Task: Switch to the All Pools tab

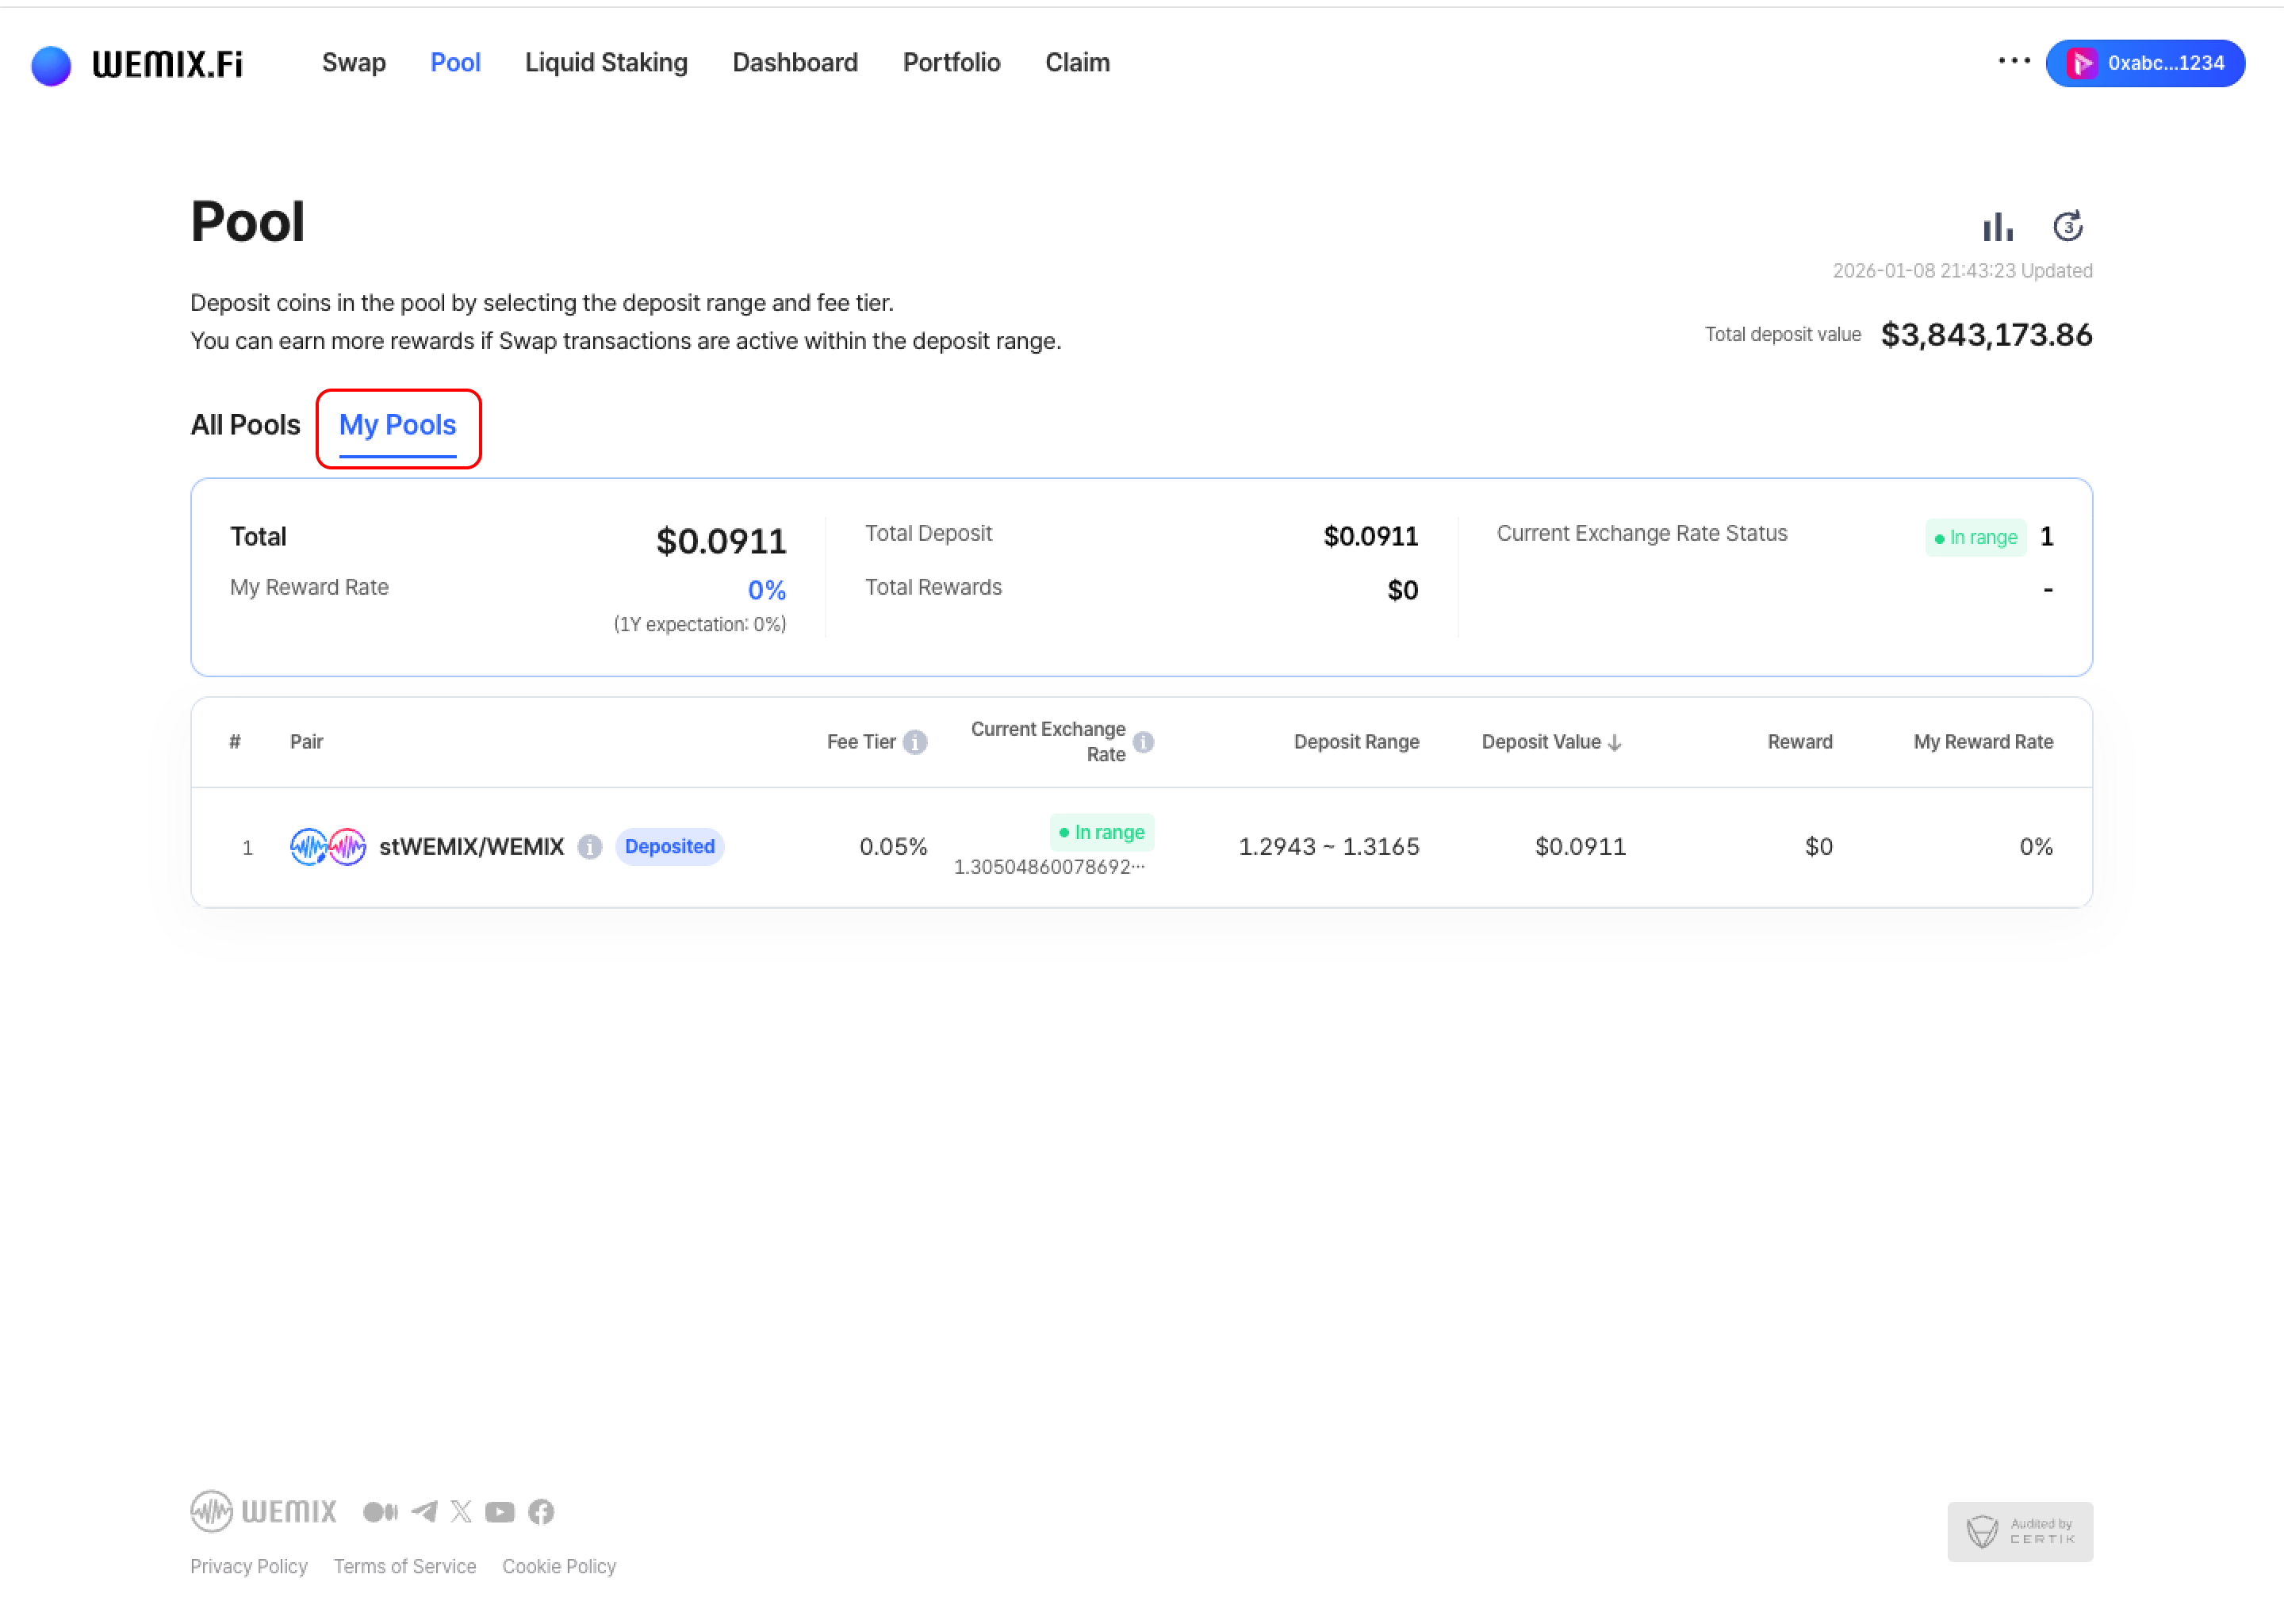Action: (x=245, y=425)
